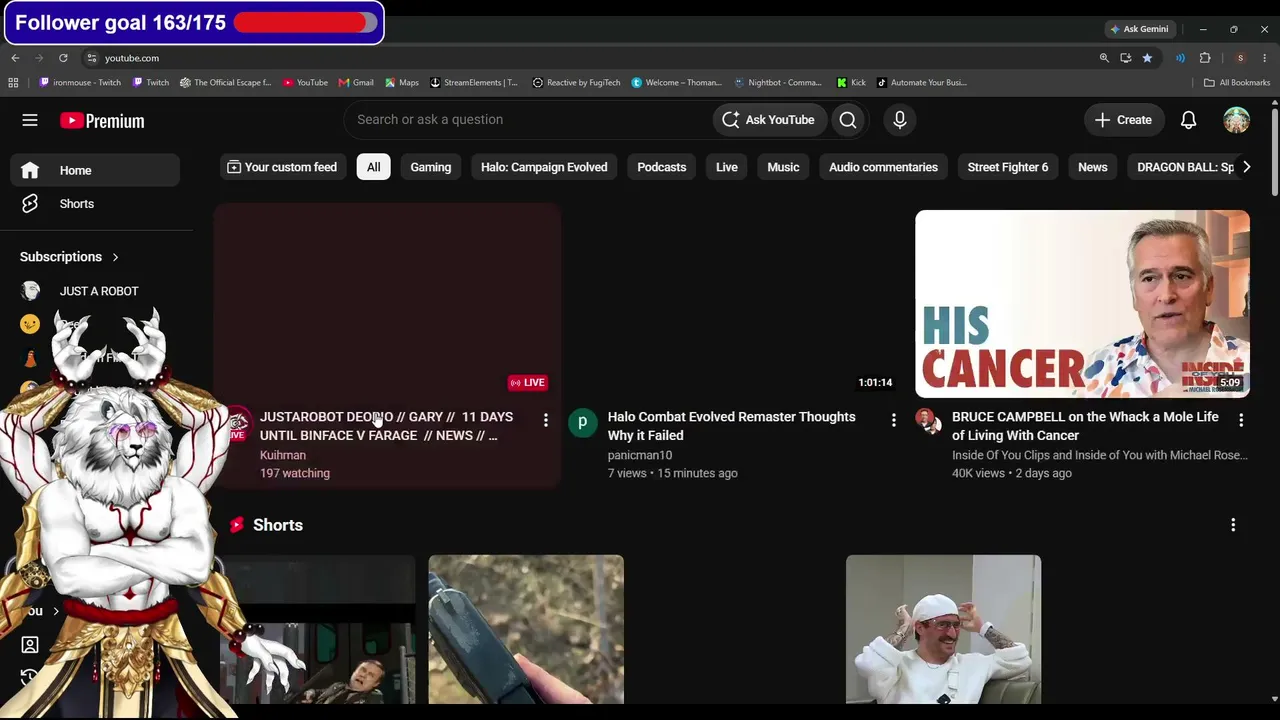Open the StreamElements bookmark

(x=474, y=83)
